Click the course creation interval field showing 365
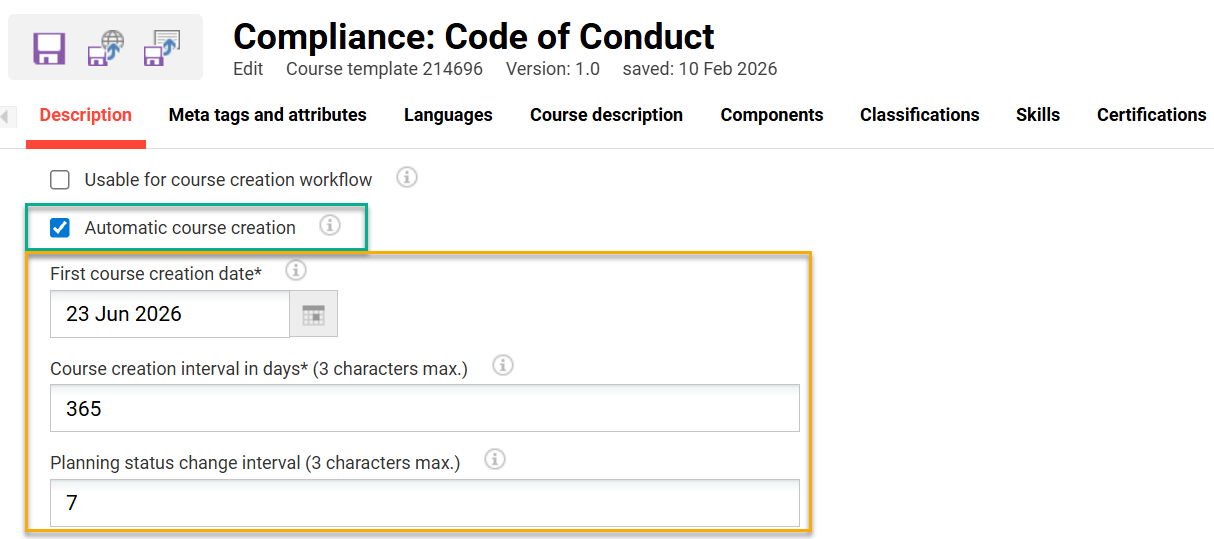Viewport: 1214px width, 539px height. (425, 408)
